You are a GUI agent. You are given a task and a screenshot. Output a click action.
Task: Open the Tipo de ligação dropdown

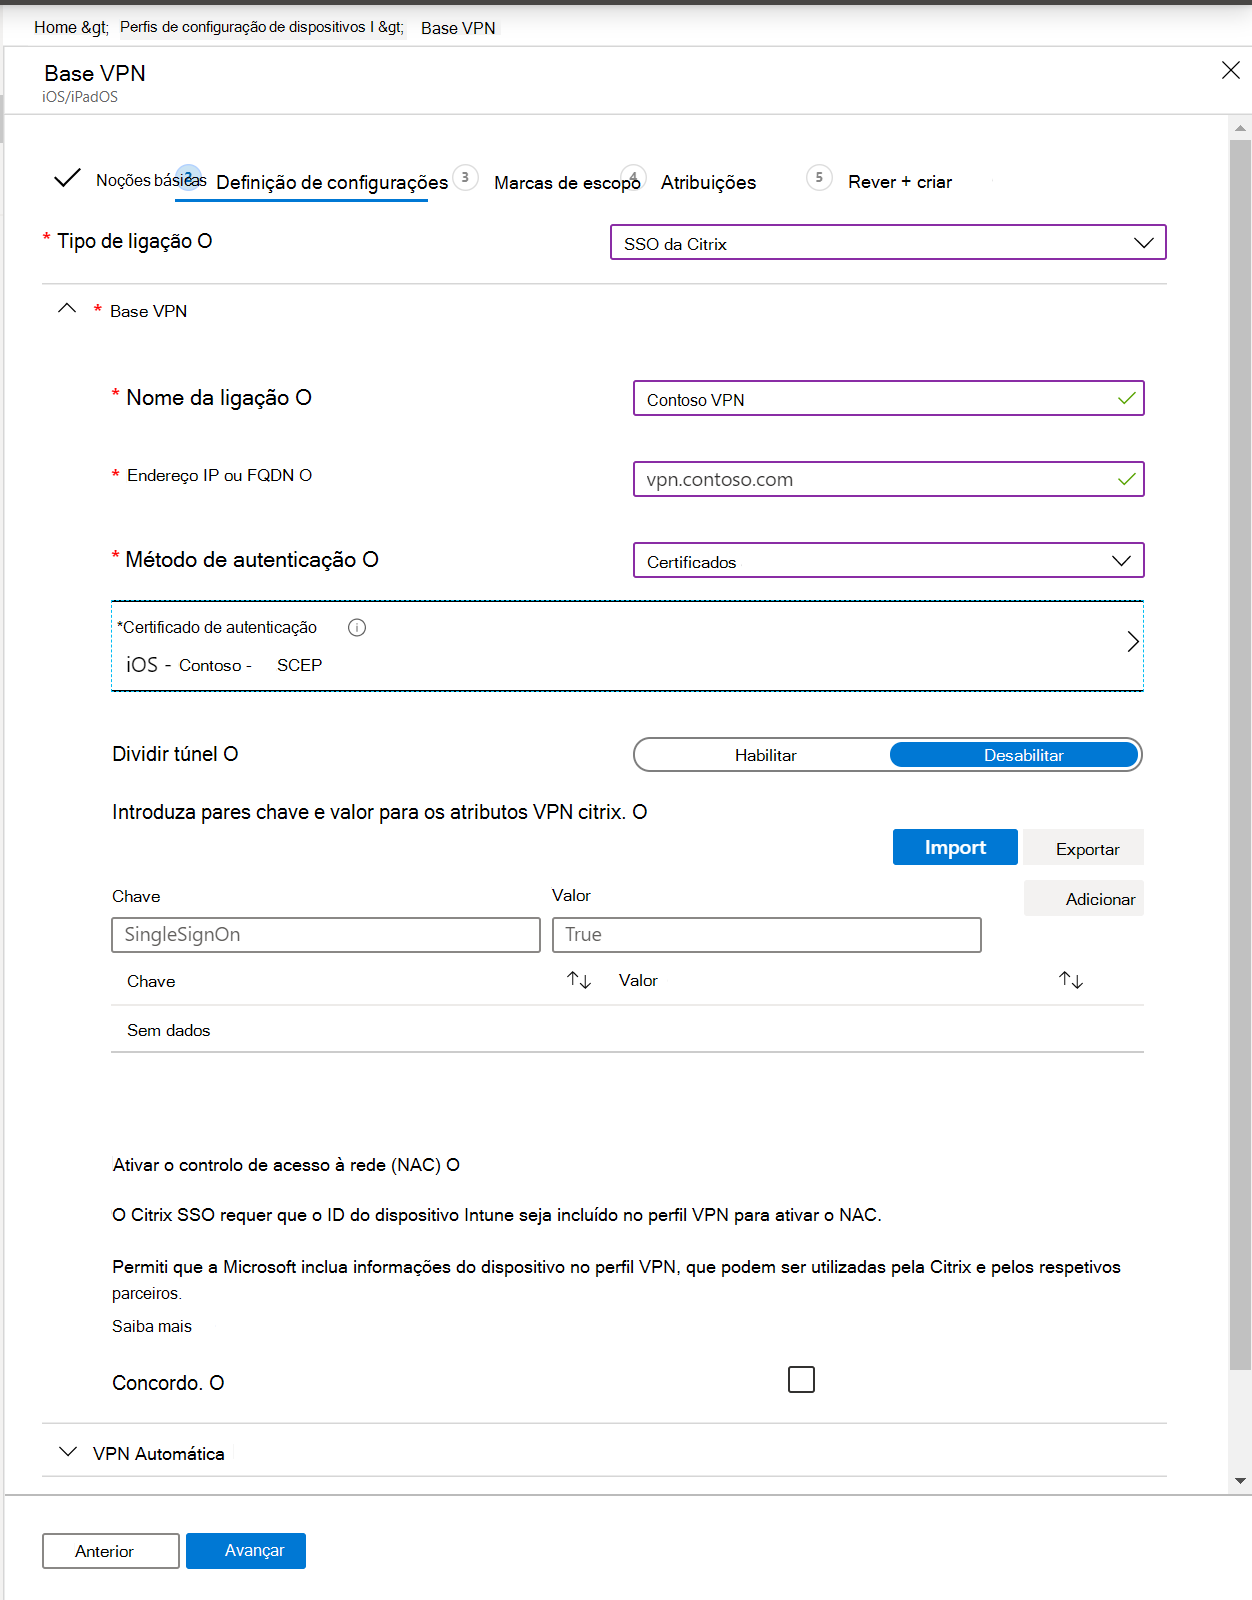888,243
